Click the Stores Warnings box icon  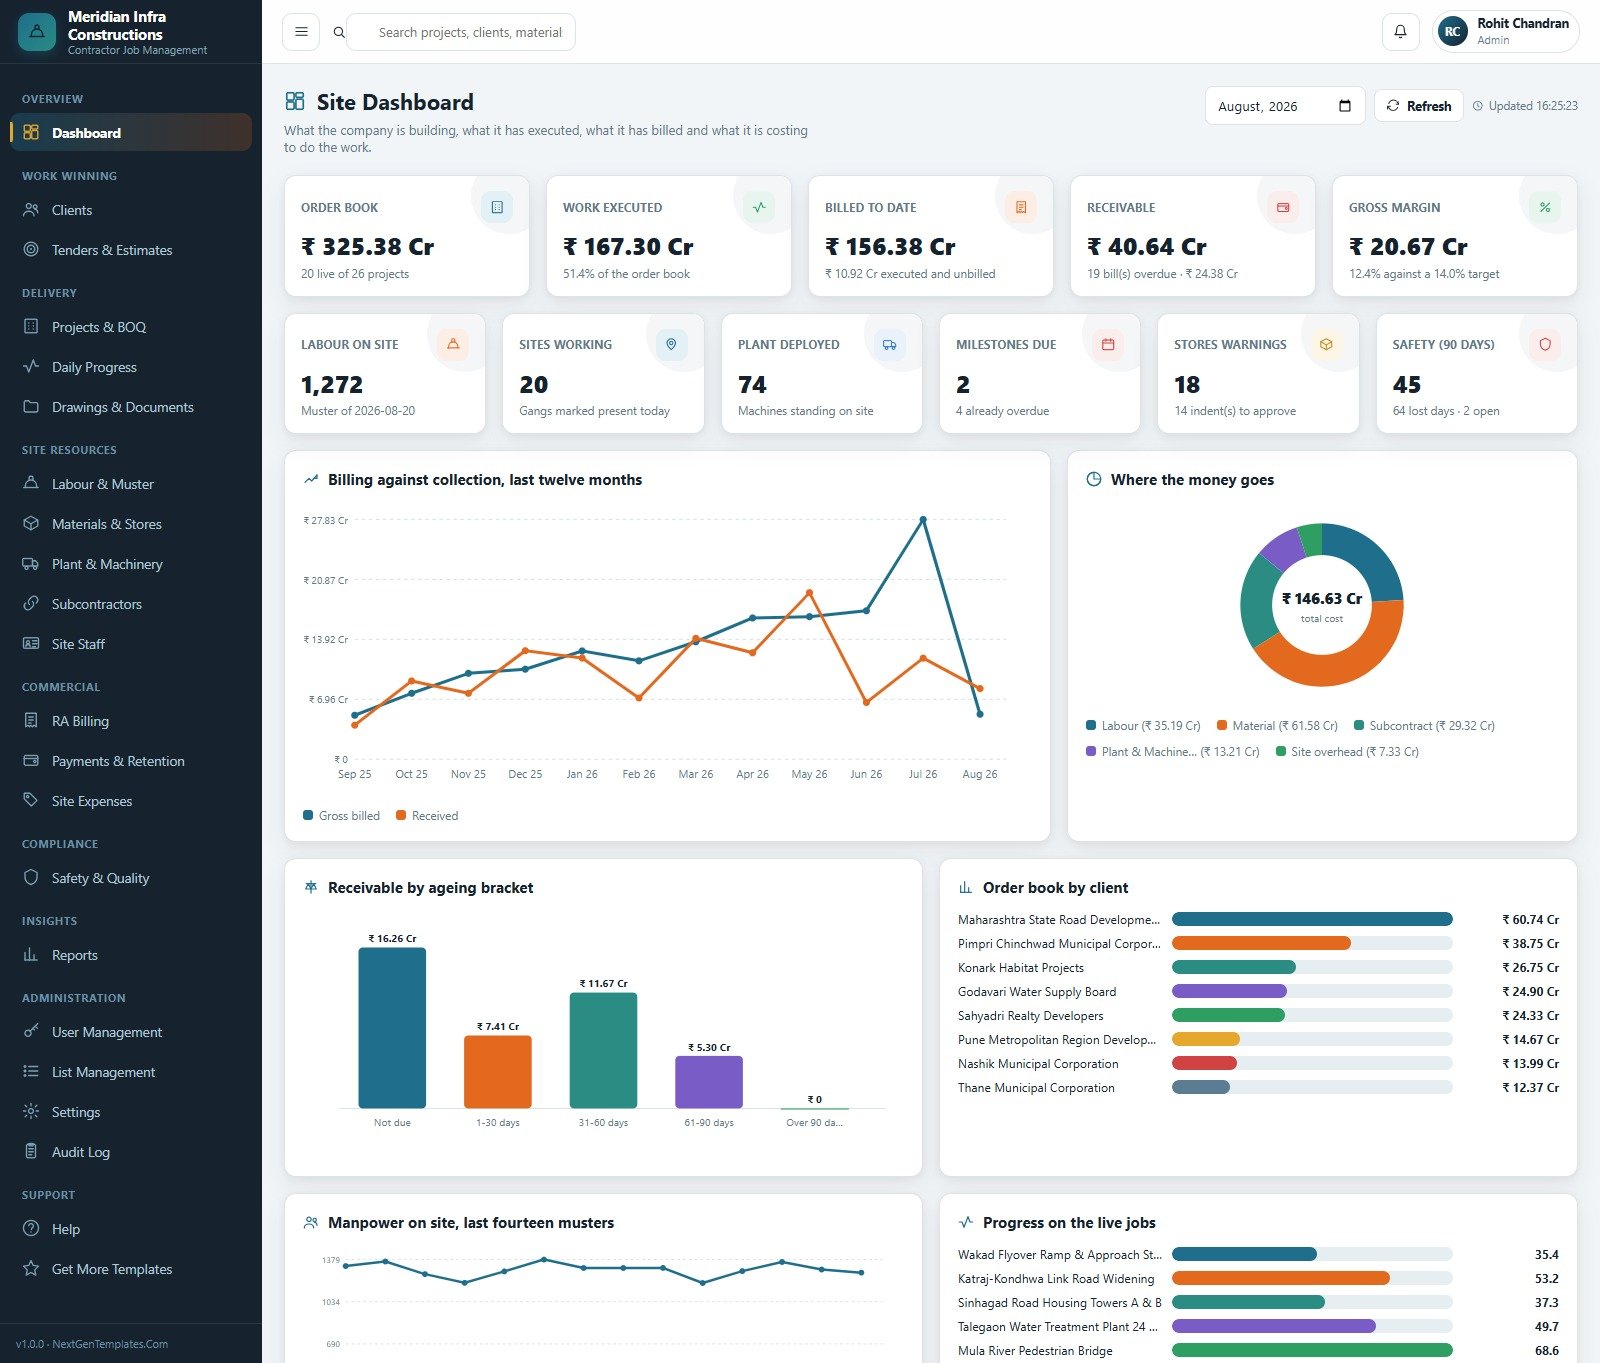1326,345
